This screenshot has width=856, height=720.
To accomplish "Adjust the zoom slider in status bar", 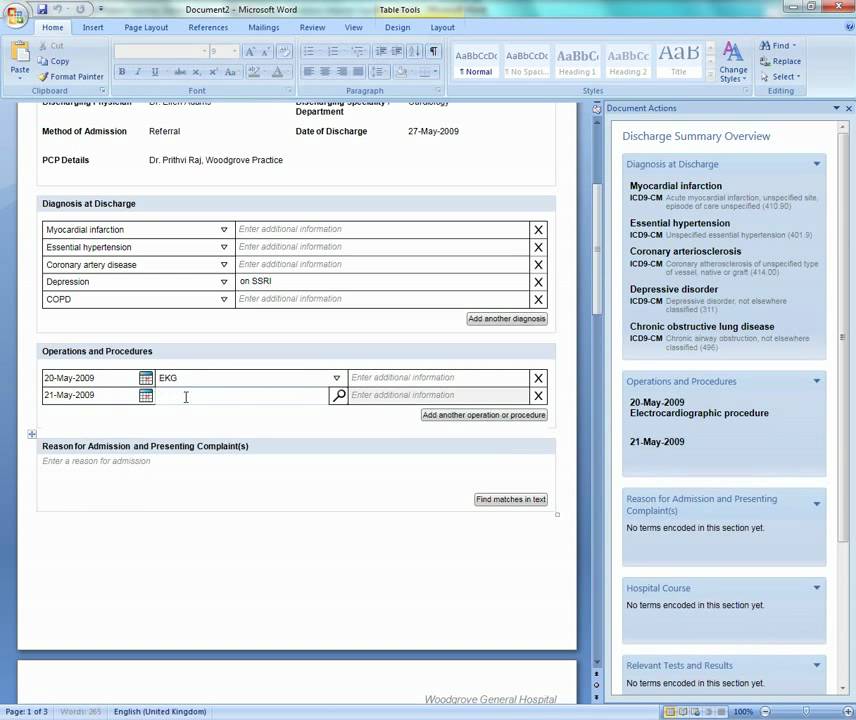I will [806, 712].
